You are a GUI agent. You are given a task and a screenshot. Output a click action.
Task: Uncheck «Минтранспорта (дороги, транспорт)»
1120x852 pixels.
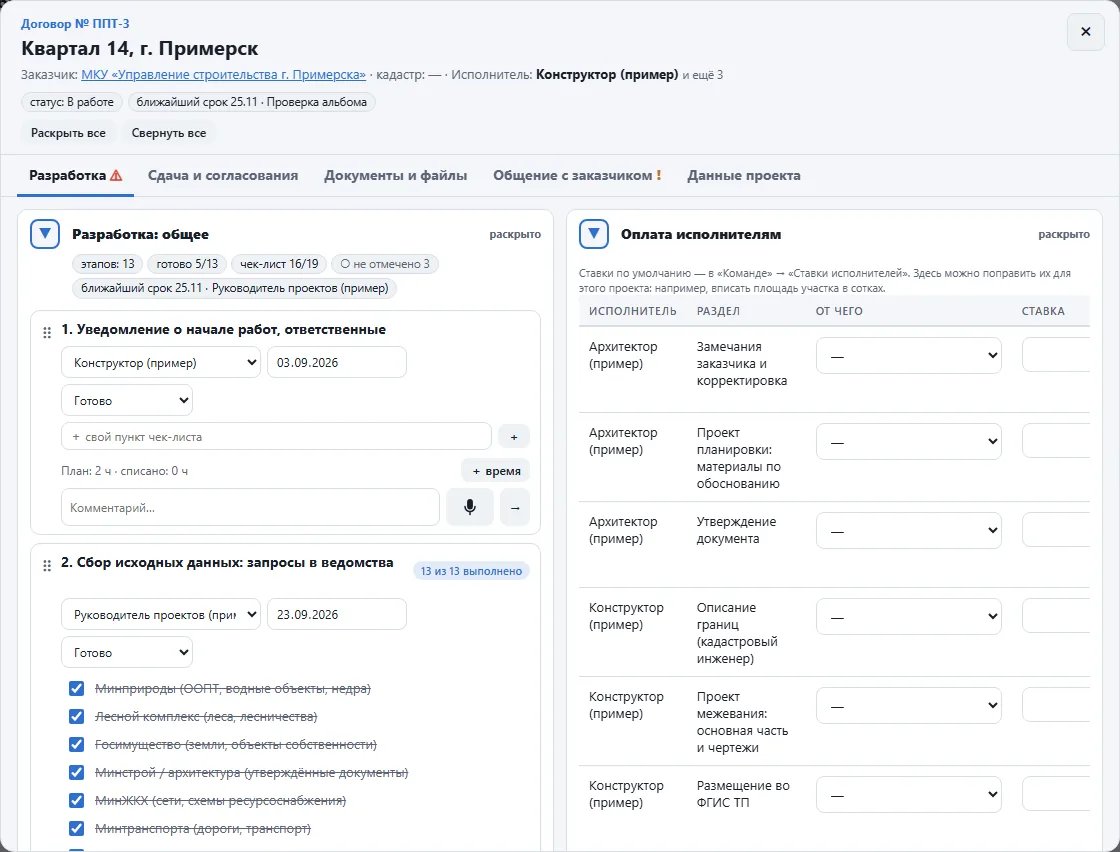[x=76, y=828]
